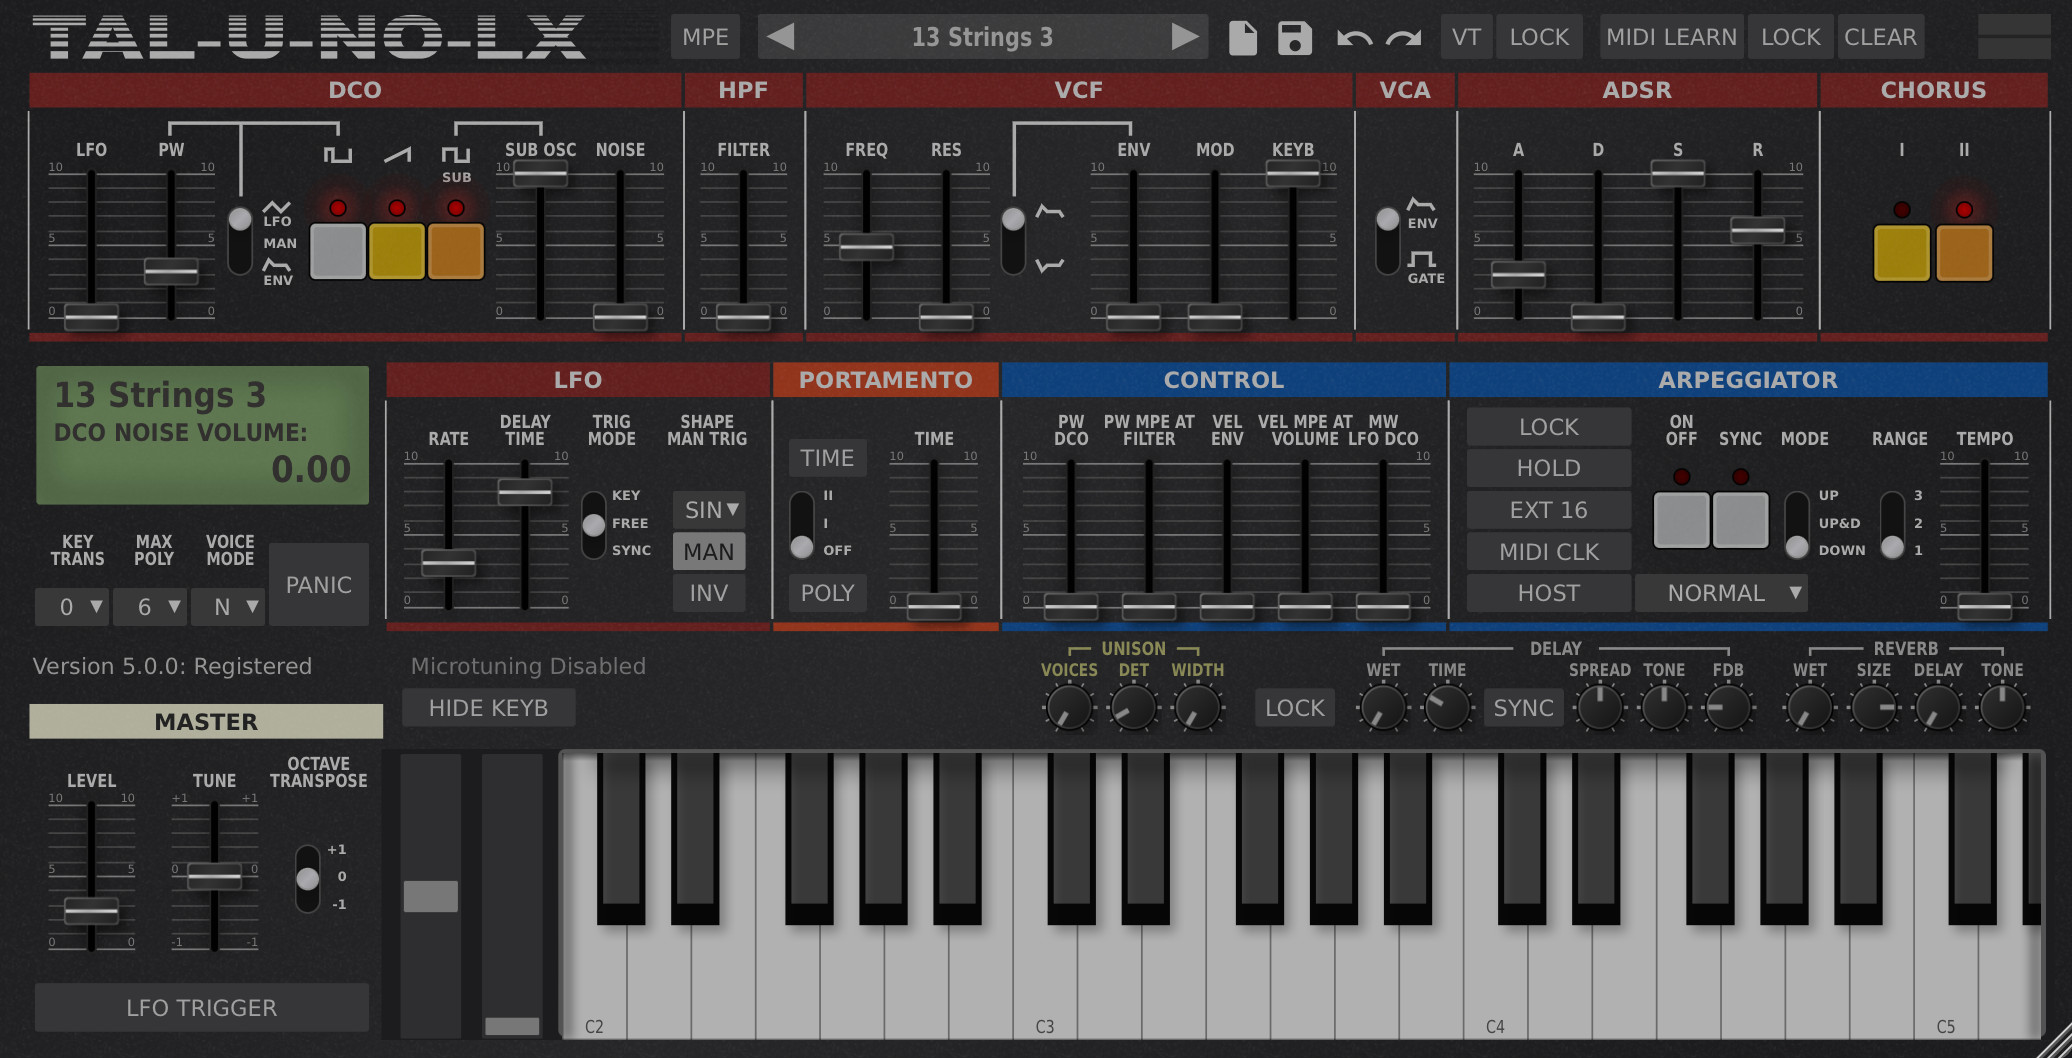Enable LFO MAN trigger button
The height and width of the screenshot is (1058, 2072).
click(709, 552)
